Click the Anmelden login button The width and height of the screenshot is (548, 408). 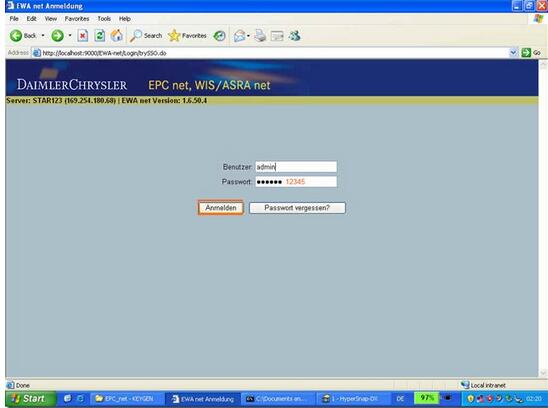point(221,208)
